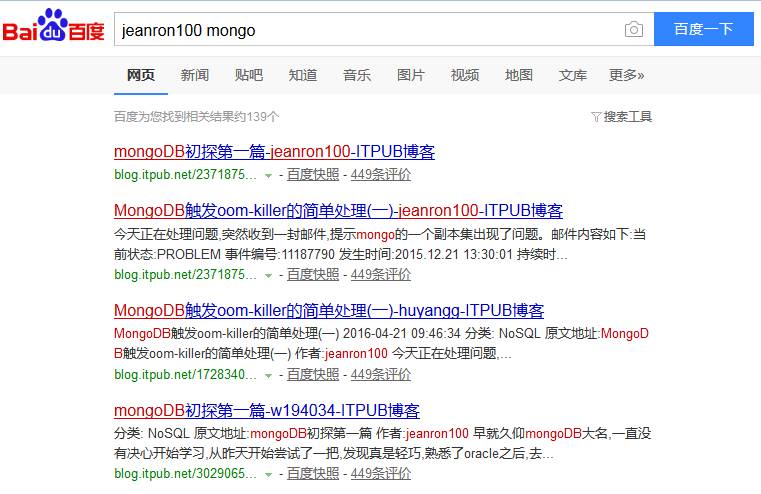This screenshot has width=761, height=494.
Task: Open 449条评价 for w194034 result
Action: 381,474
